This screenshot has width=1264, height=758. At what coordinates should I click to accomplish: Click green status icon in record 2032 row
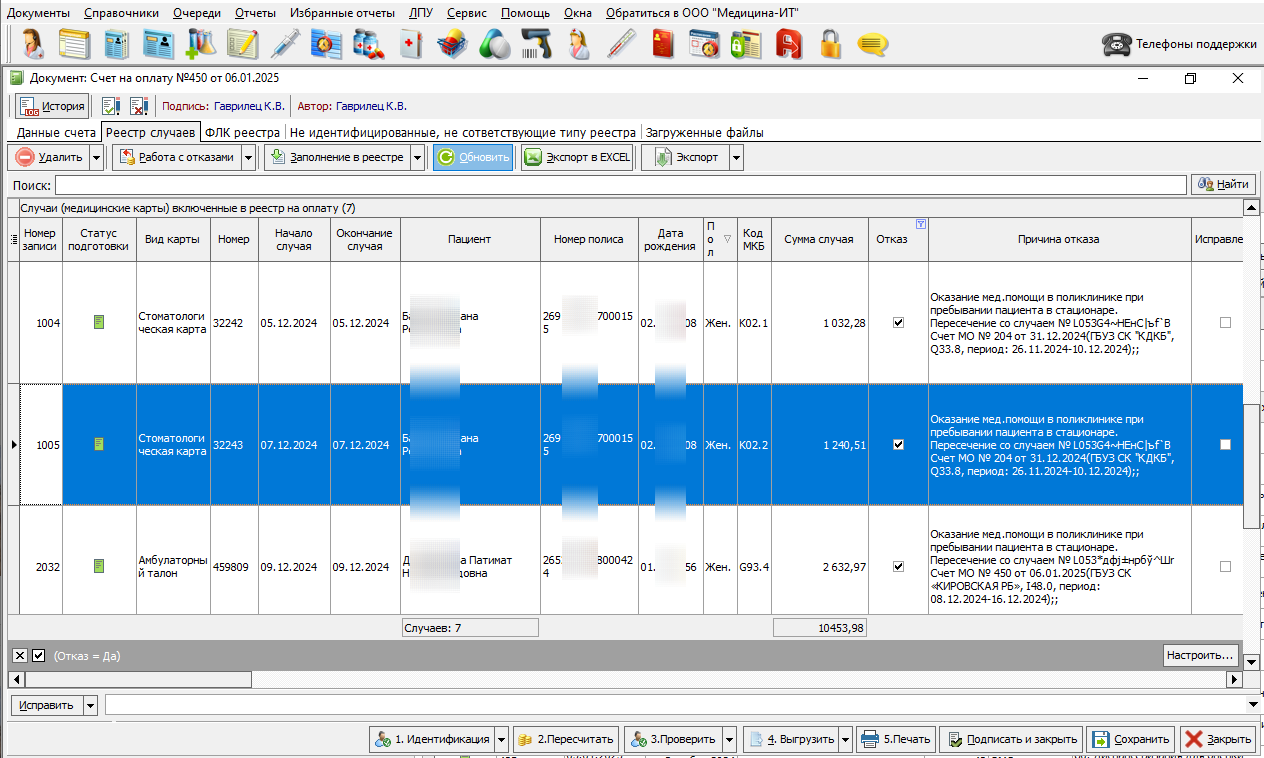click(99, 566)
